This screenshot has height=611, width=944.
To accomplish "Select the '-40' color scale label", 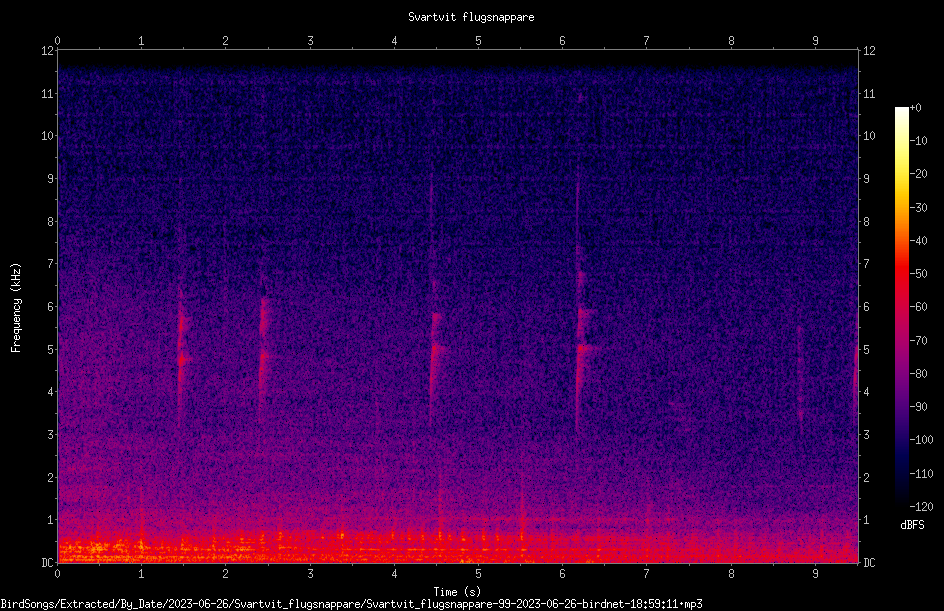I will click(918, 241).
